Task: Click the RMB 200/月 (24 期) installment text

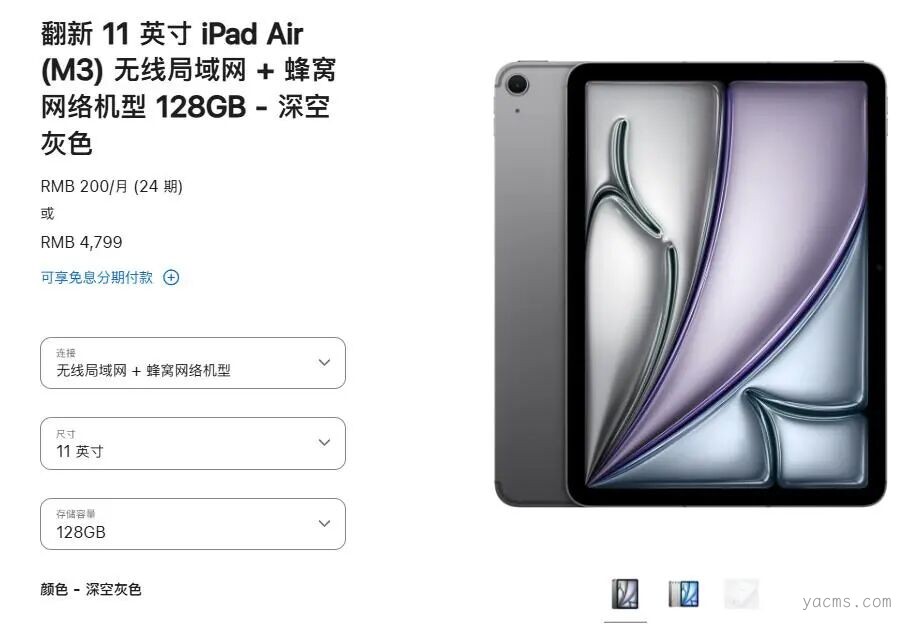Action: pyautogui.click(x=112, y=187)
